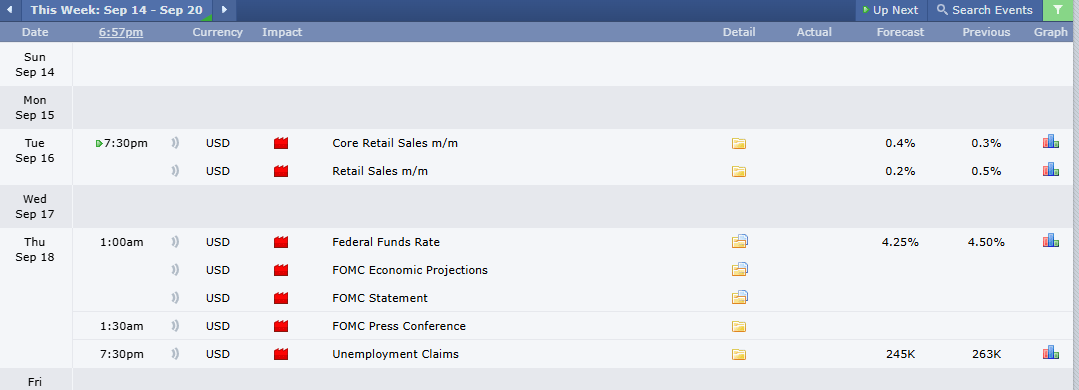Click Search Events field

coord(985,10)
